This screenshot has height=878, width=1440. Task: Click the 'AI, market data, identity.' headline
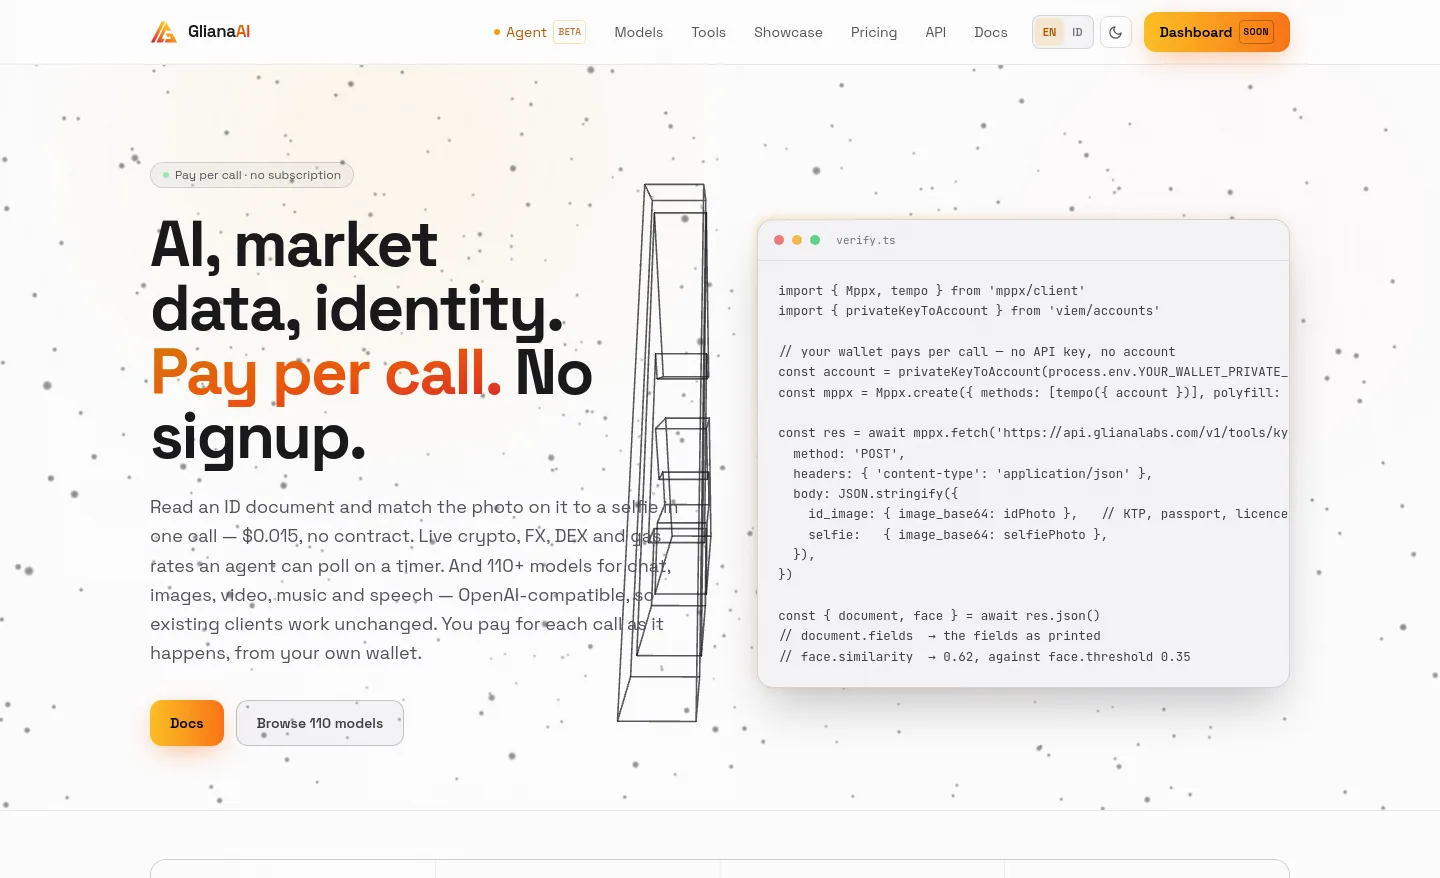pyautogui.click(x=357, y=277)
